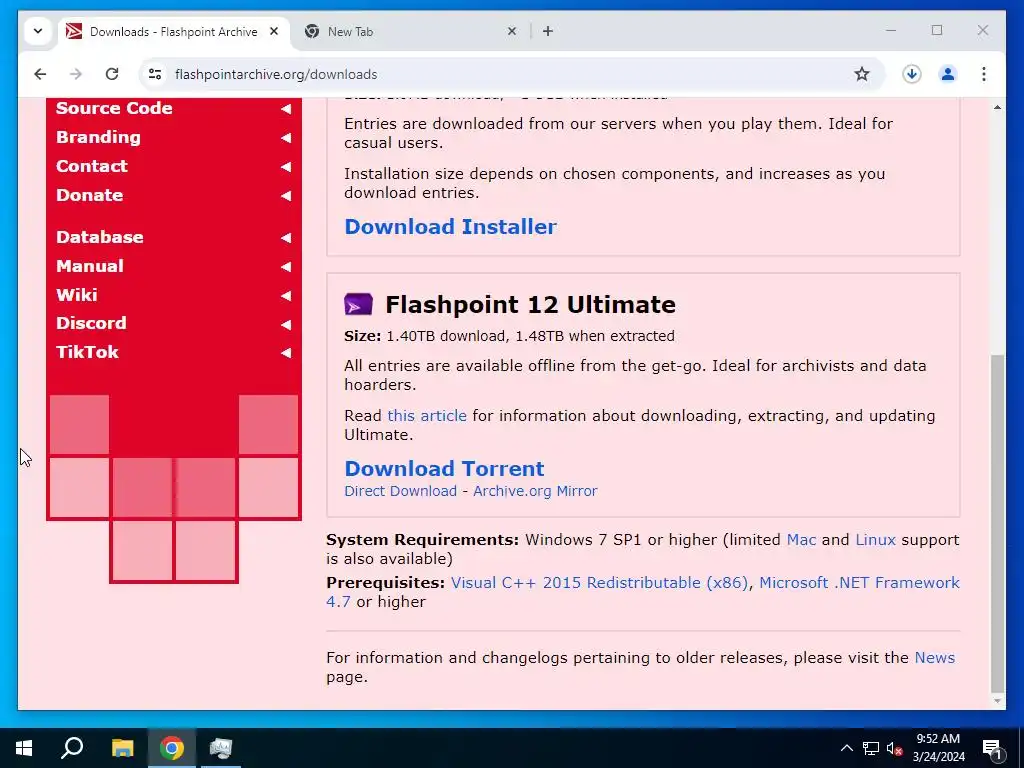The image size is (1024, 768).
Task: Open the network tray icon
Action: 871,748
